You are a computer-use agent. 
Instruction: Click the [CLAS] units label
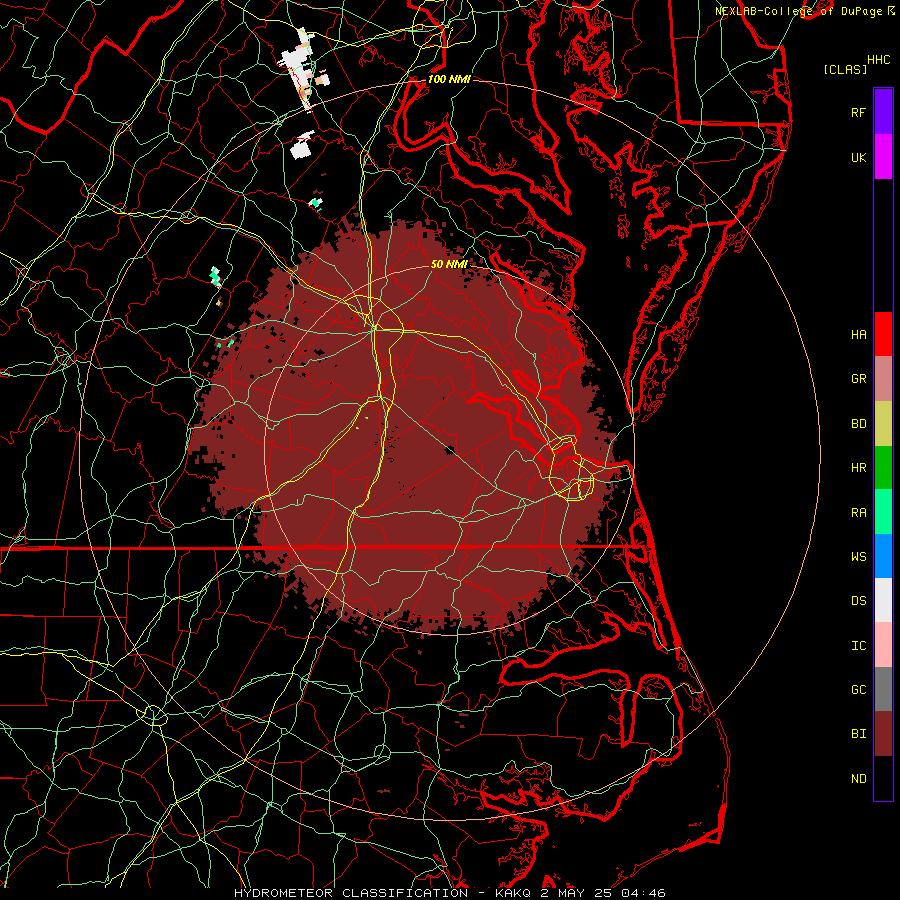click(845, 70)
